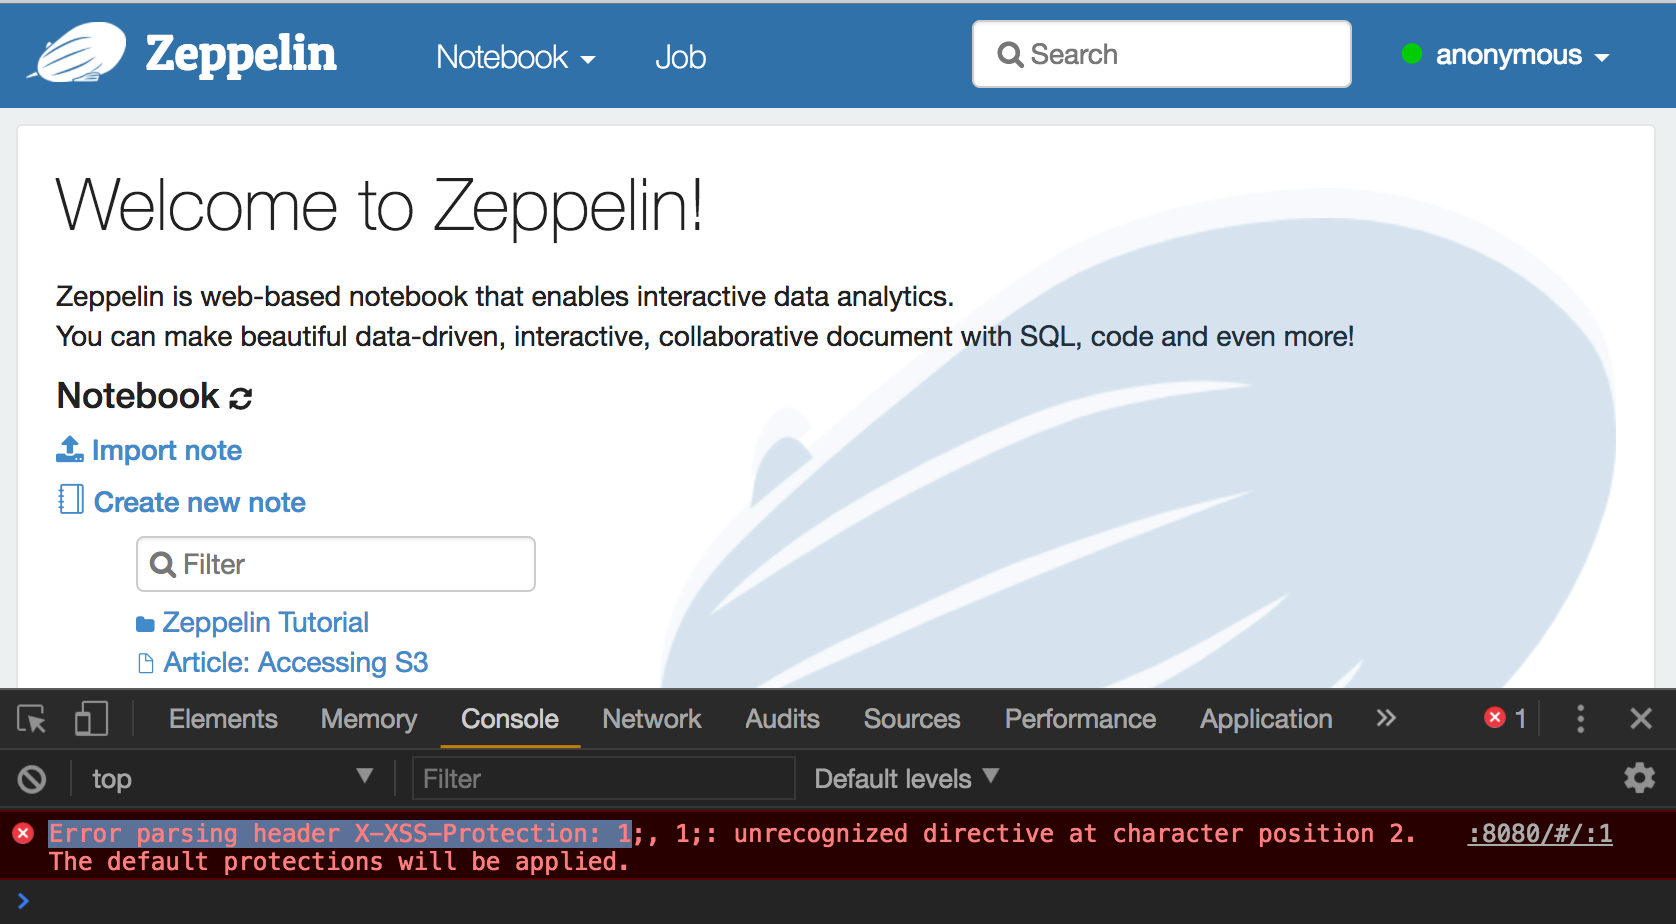1676x924 pixels.
Task: Open the Article: Accessing S3 note
Action: (296, 662)
